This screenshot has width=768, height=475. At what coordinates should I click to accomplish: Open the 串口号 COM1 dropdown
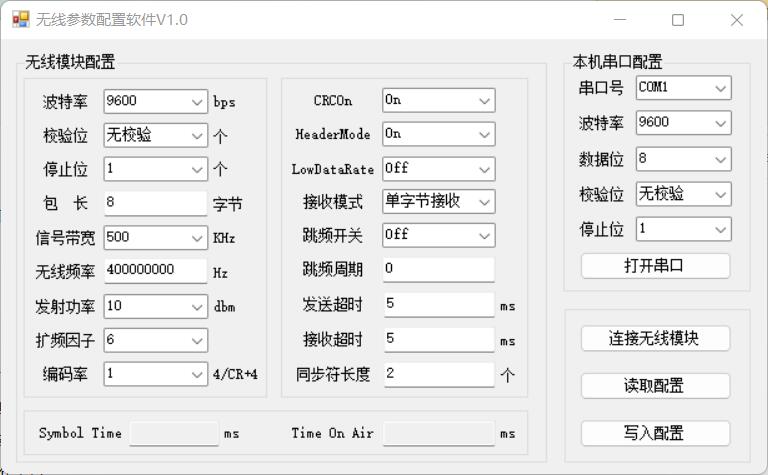pyautogui.click(x=683, y=88)
